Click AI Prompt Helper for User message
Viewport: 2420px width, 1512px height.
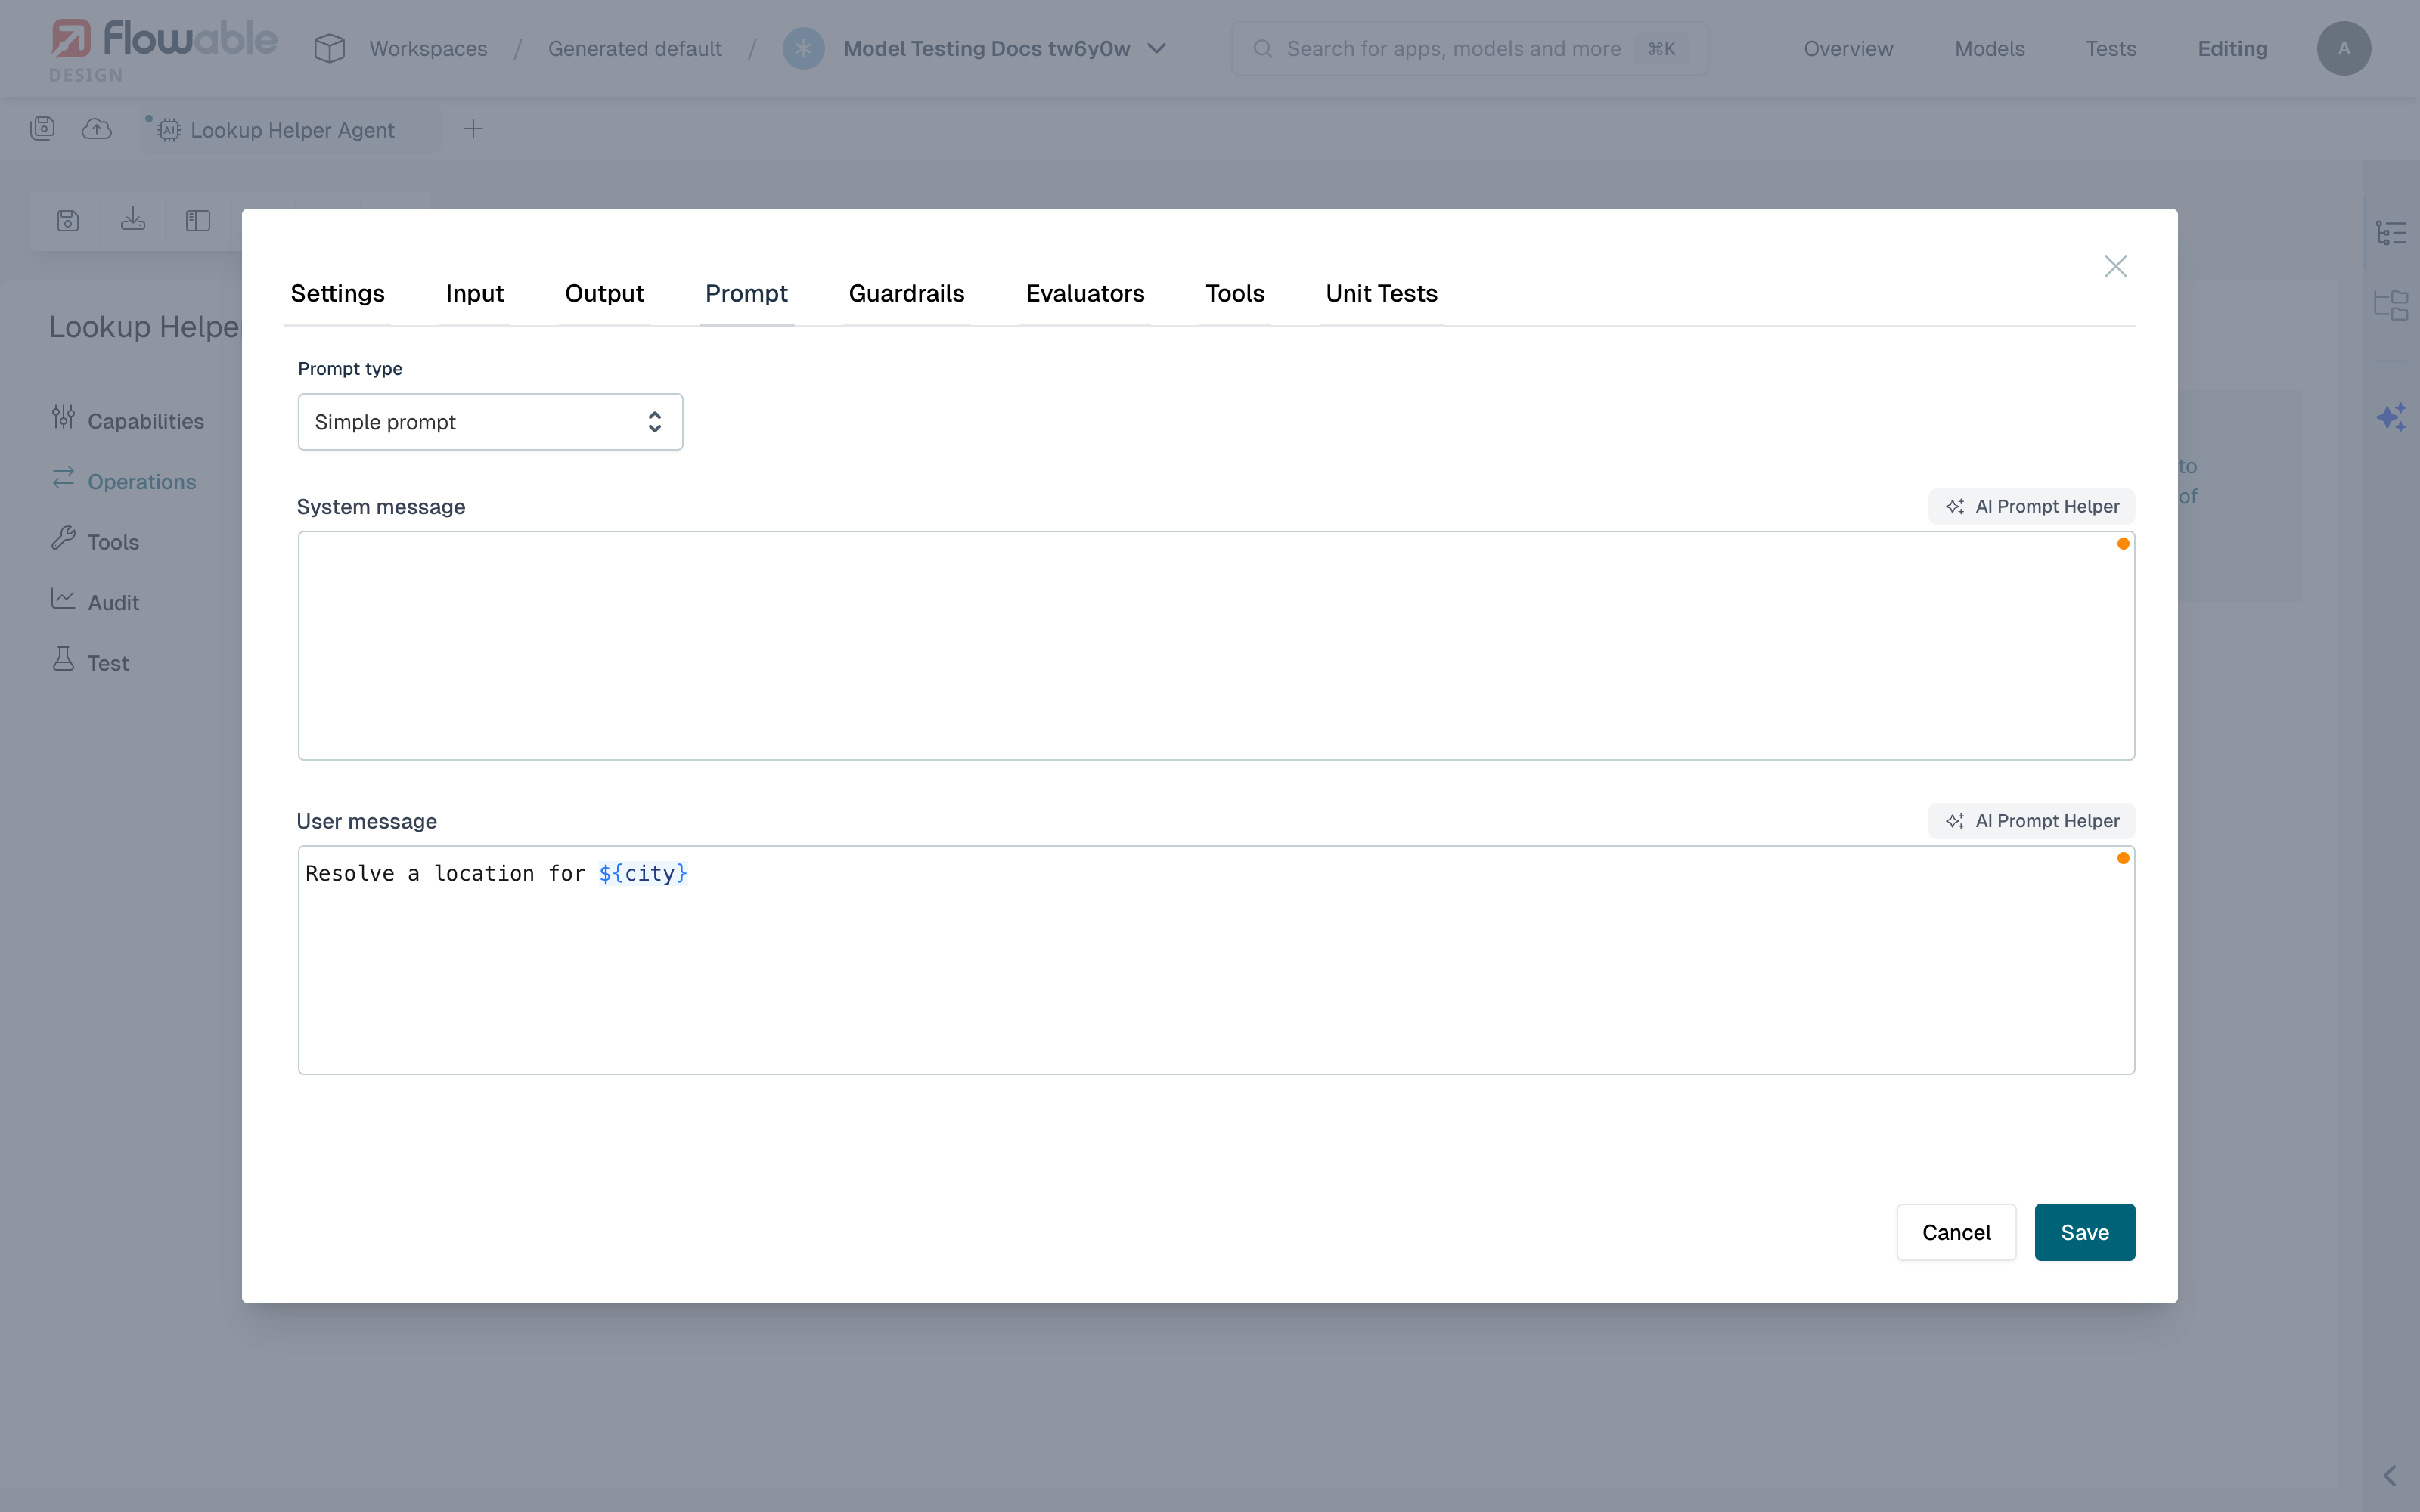click(2031, 821)
